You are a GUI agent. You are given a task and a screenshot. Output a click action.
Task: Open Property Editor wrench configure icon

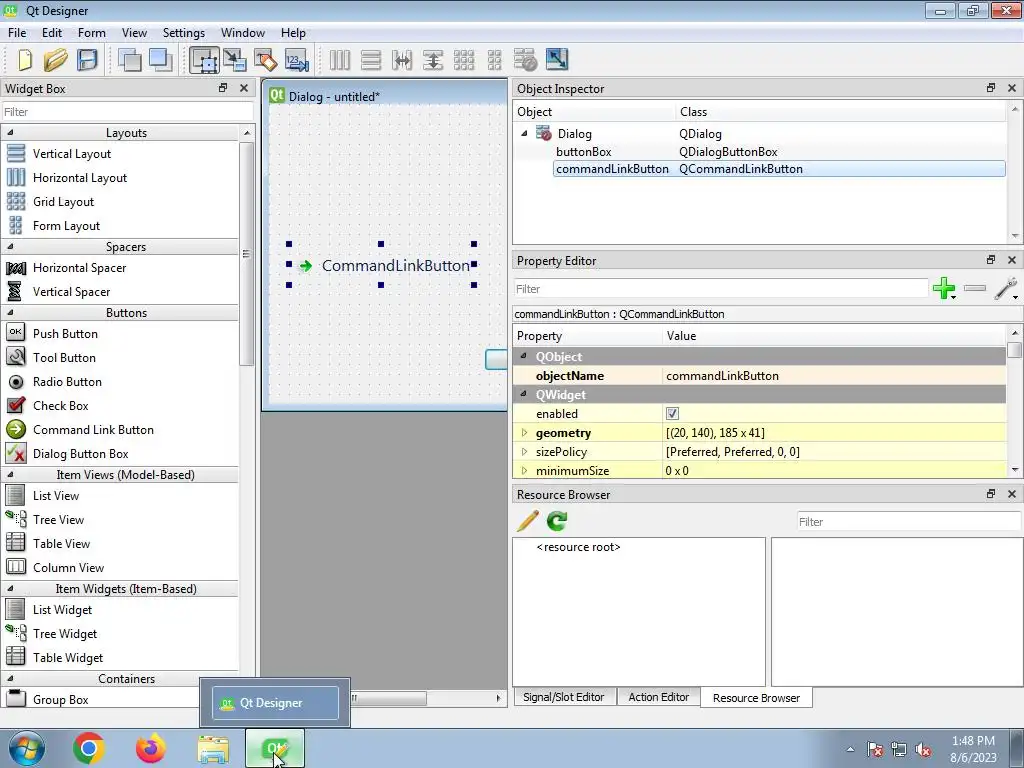click(x=1006, y=288)
